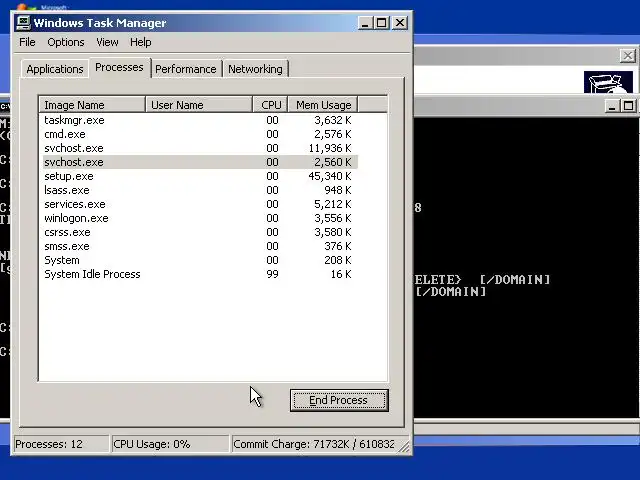
Task: Select the smss.exe process
Action: click(x=200, y=246)
